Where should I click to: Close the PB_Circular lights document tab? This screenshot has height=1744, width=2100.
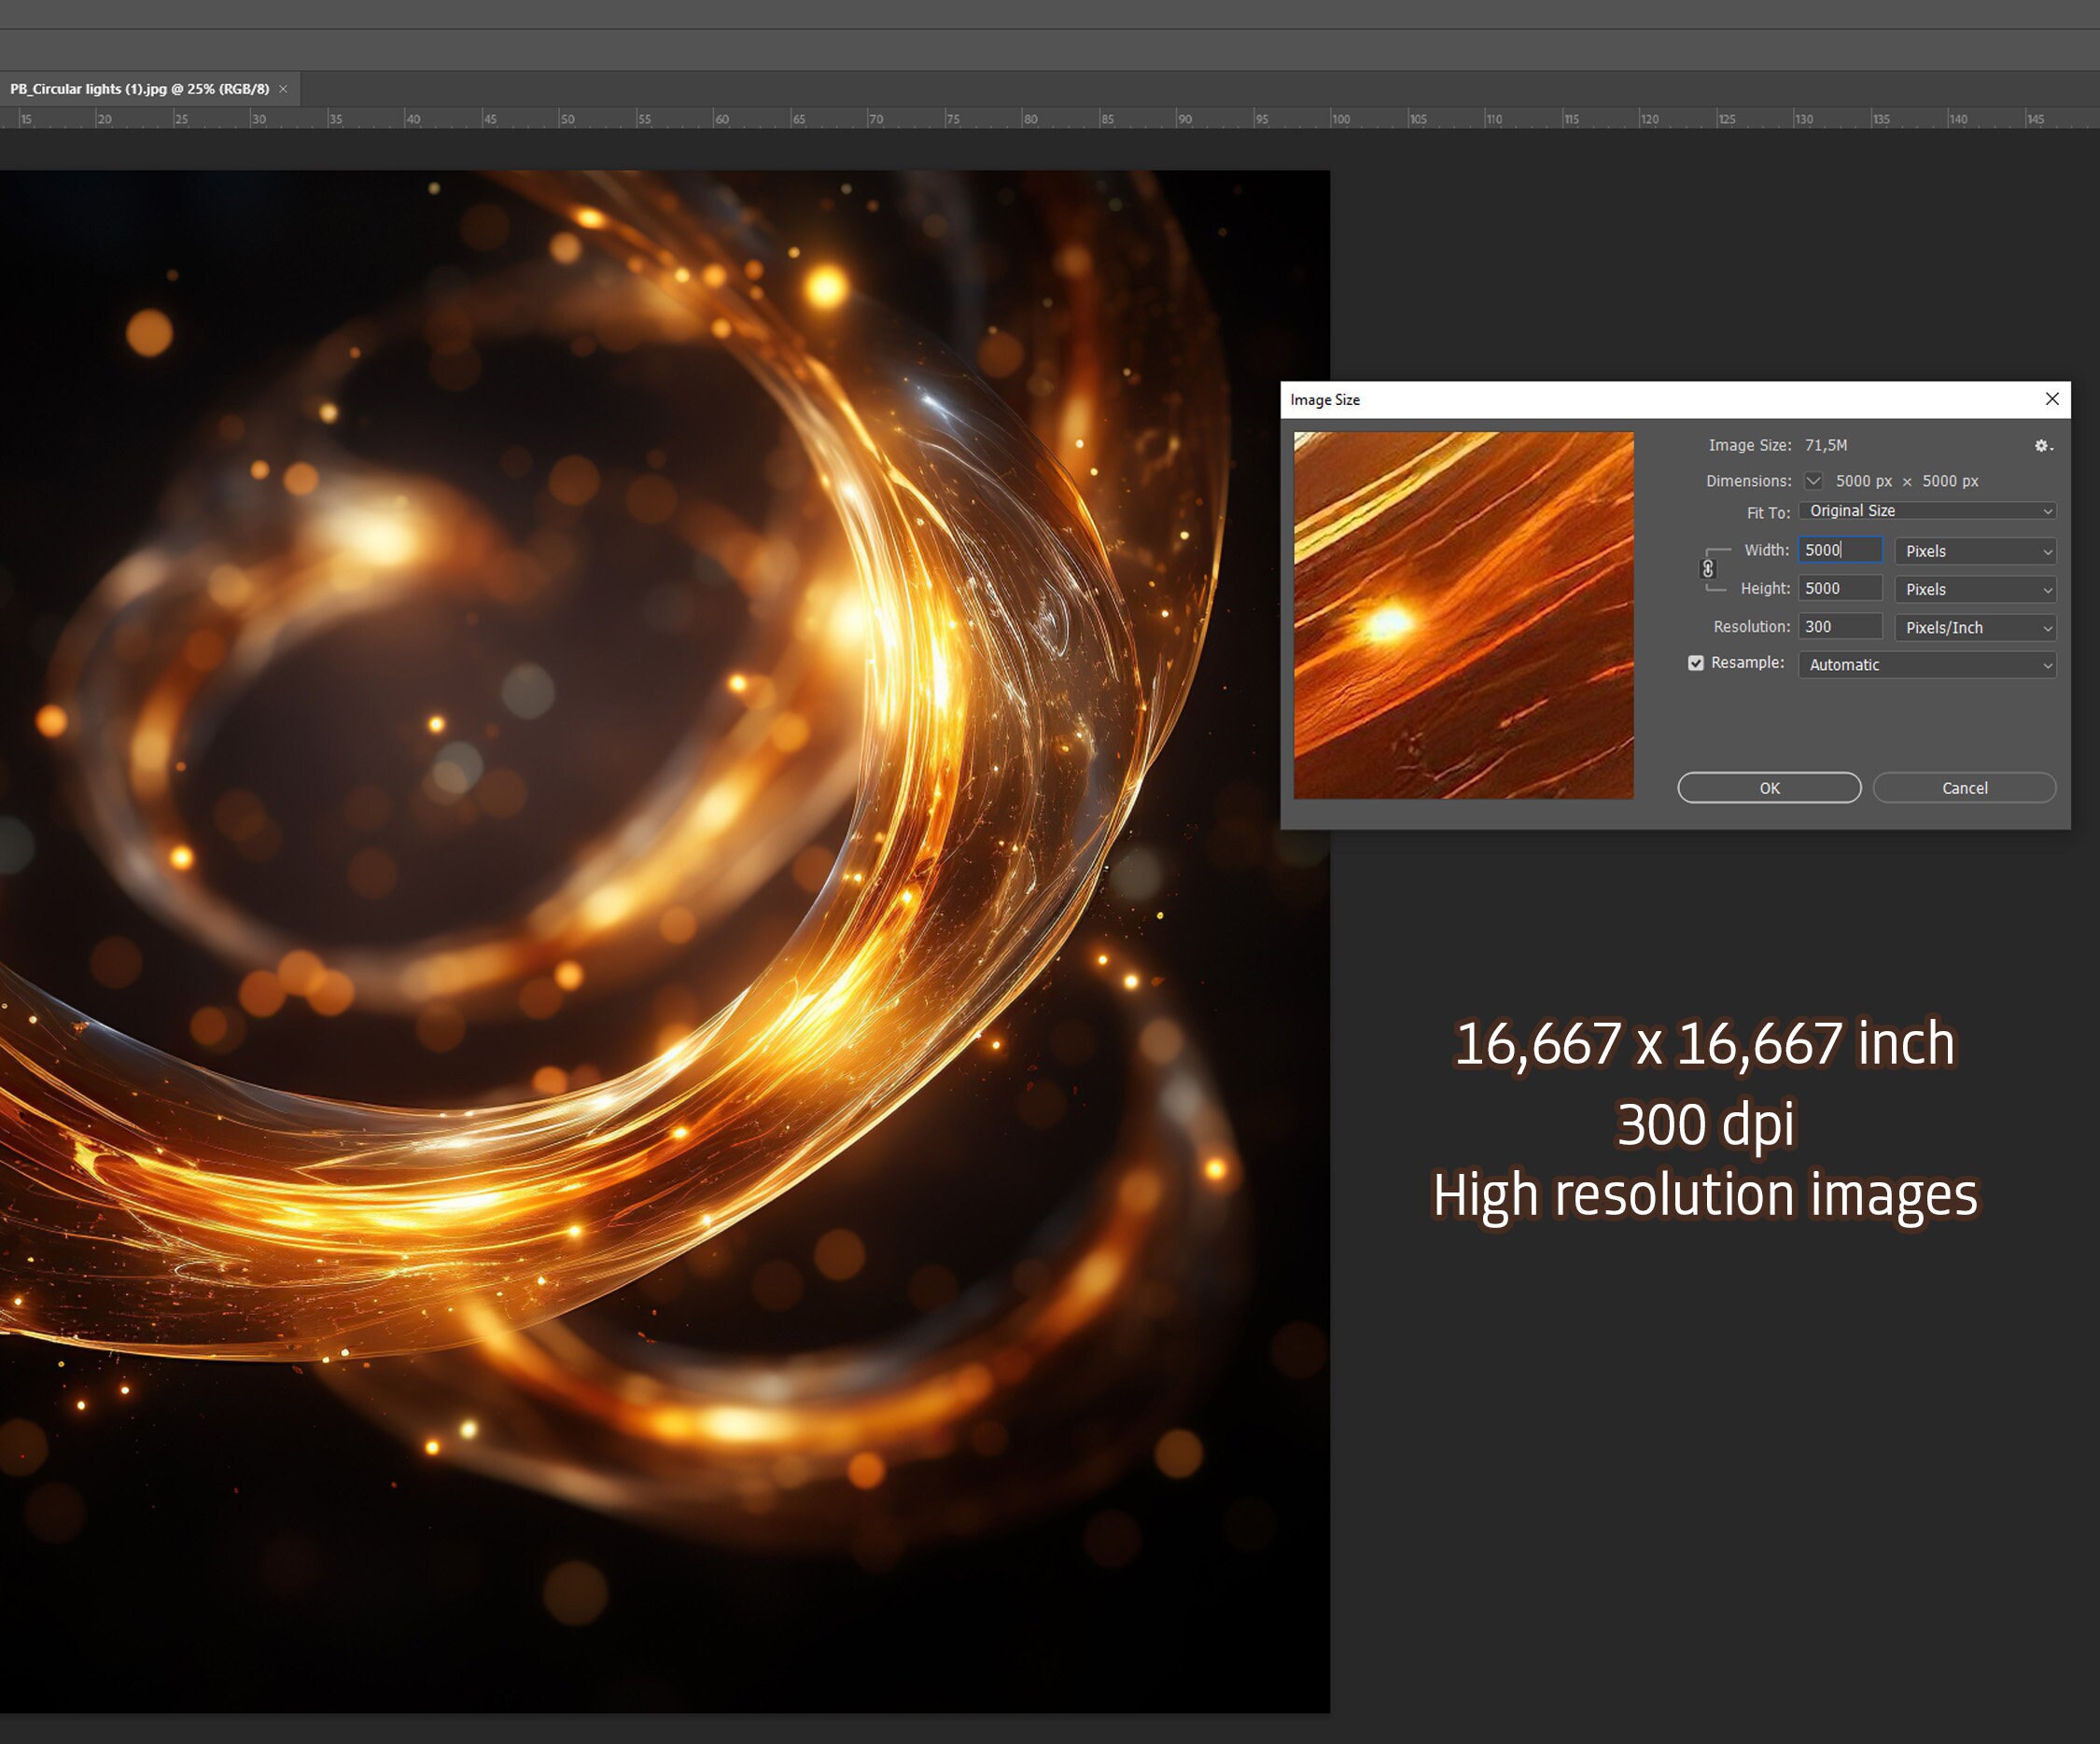(x=283, y=88)
